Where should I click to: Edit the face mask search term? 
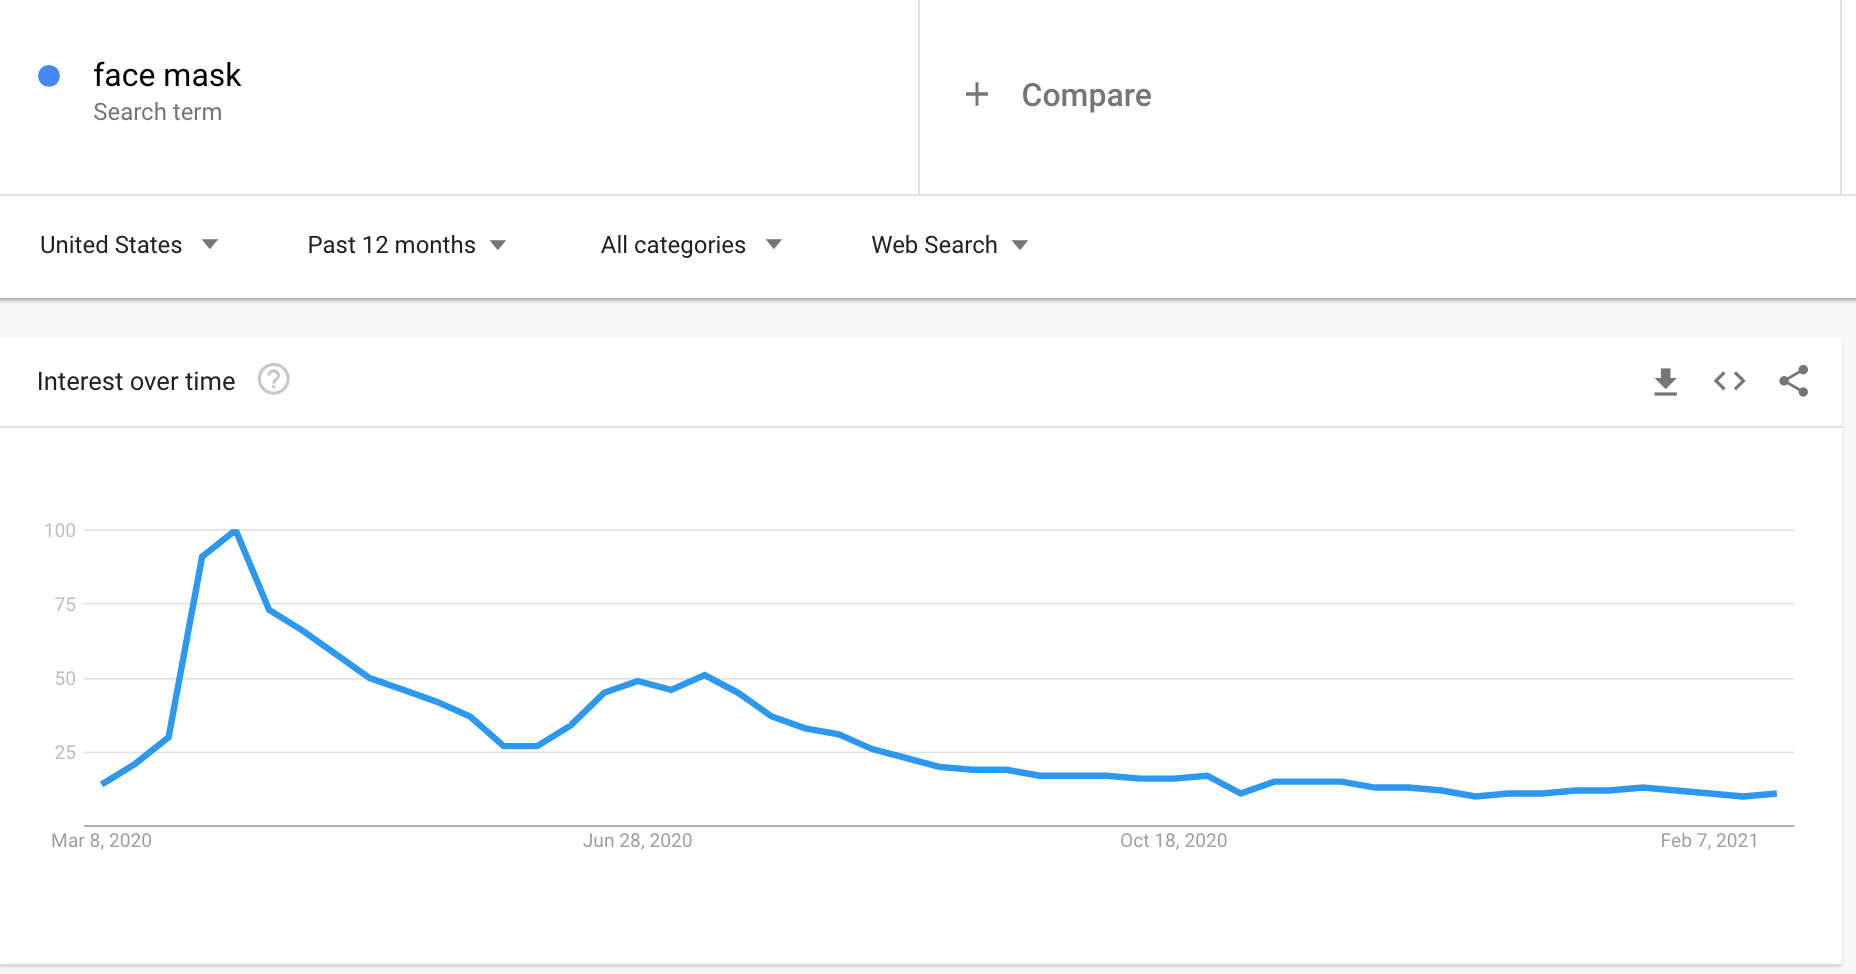click(167, 76)
